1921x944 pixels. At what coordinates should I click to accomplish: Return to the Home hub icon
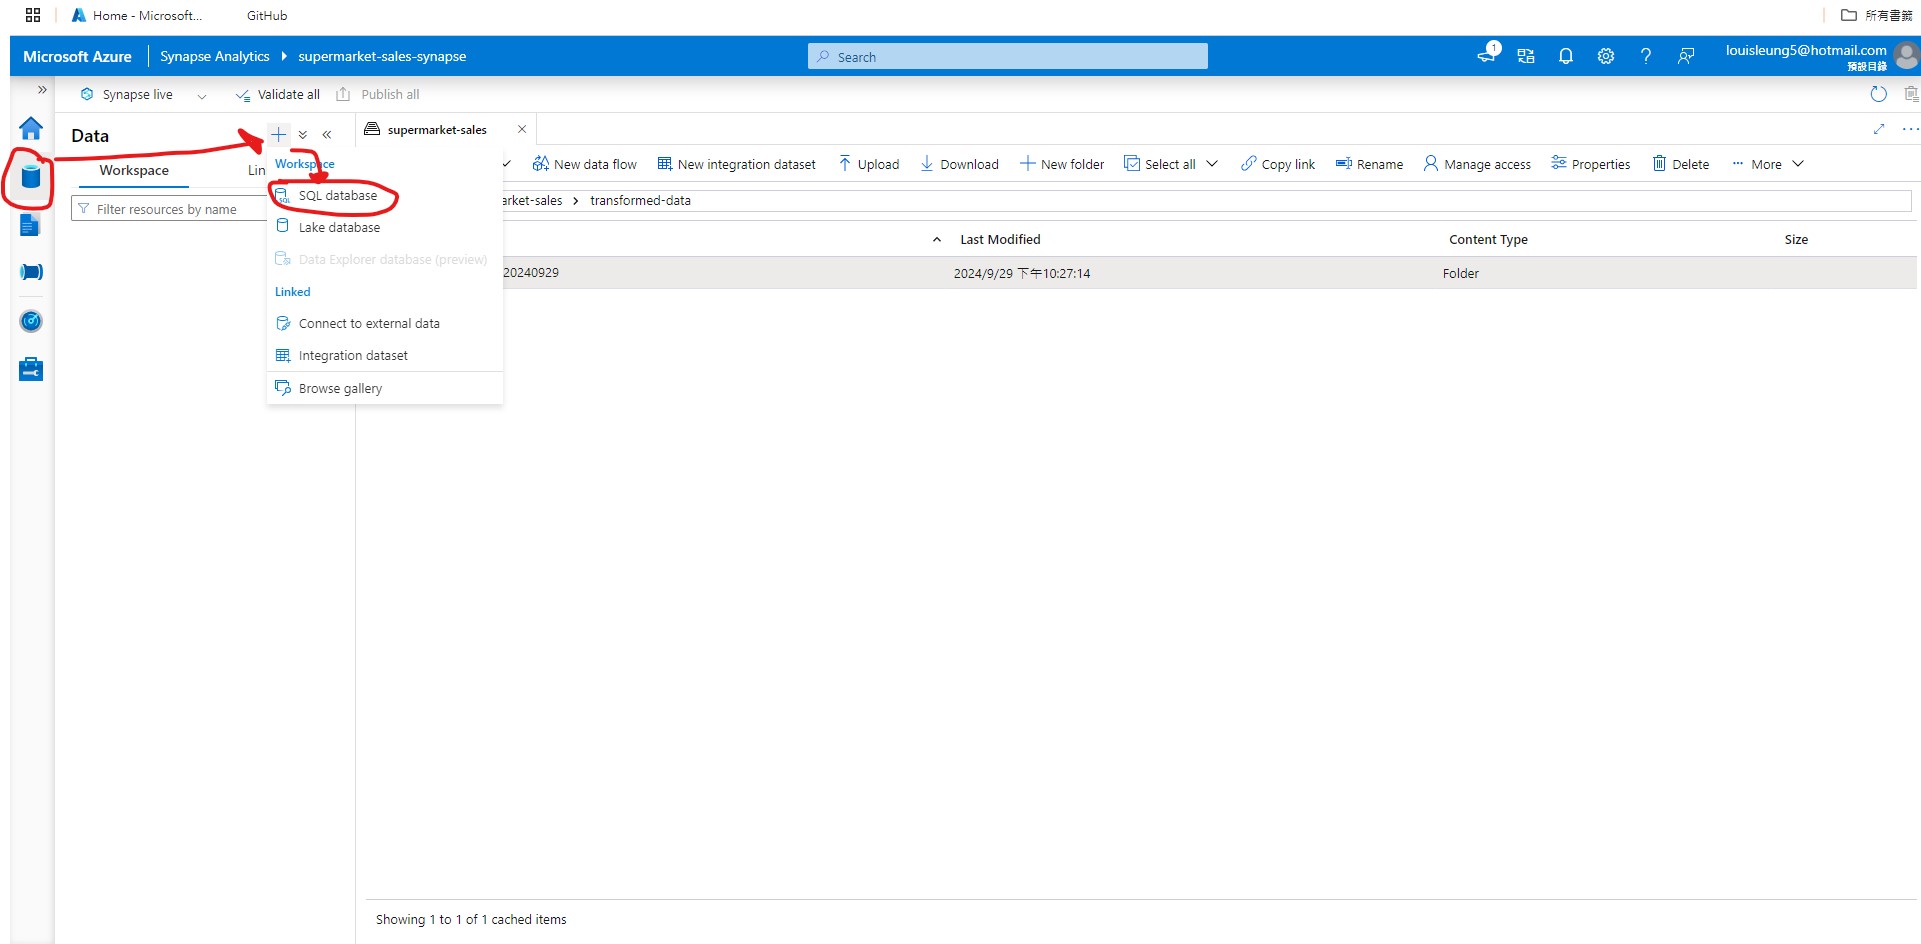pos(31,128)
